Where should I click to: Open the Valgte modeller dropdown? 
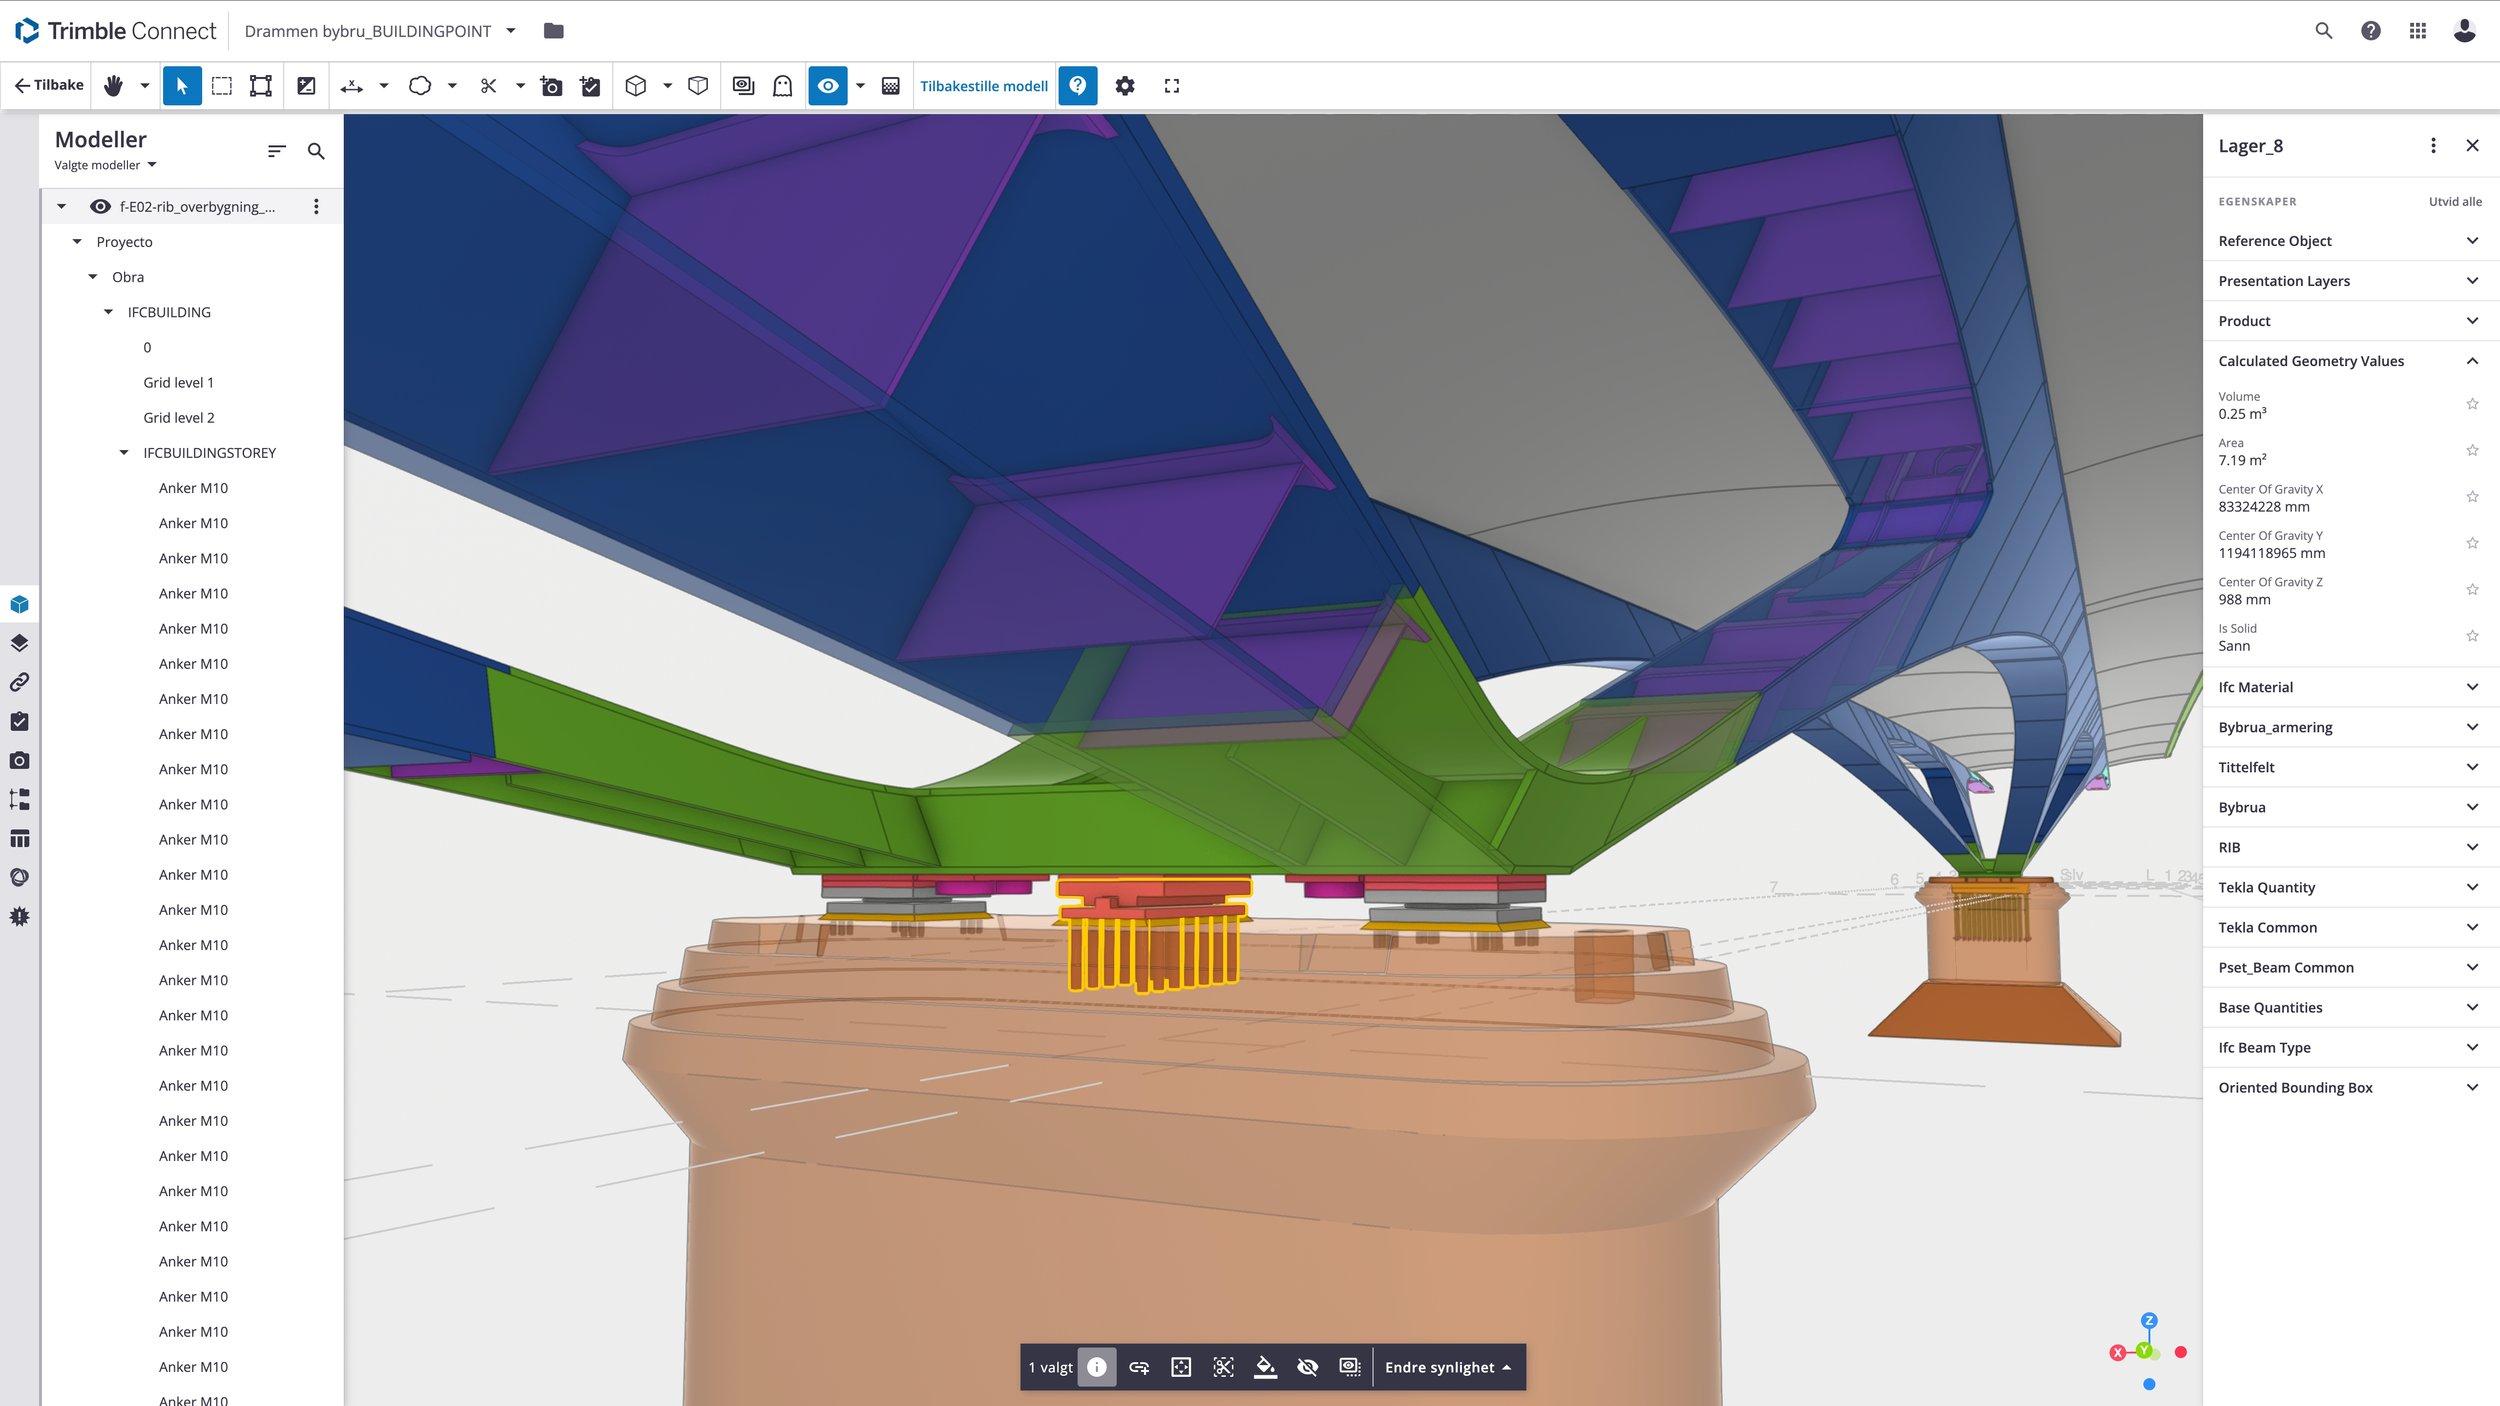click(x=105, y=165)
